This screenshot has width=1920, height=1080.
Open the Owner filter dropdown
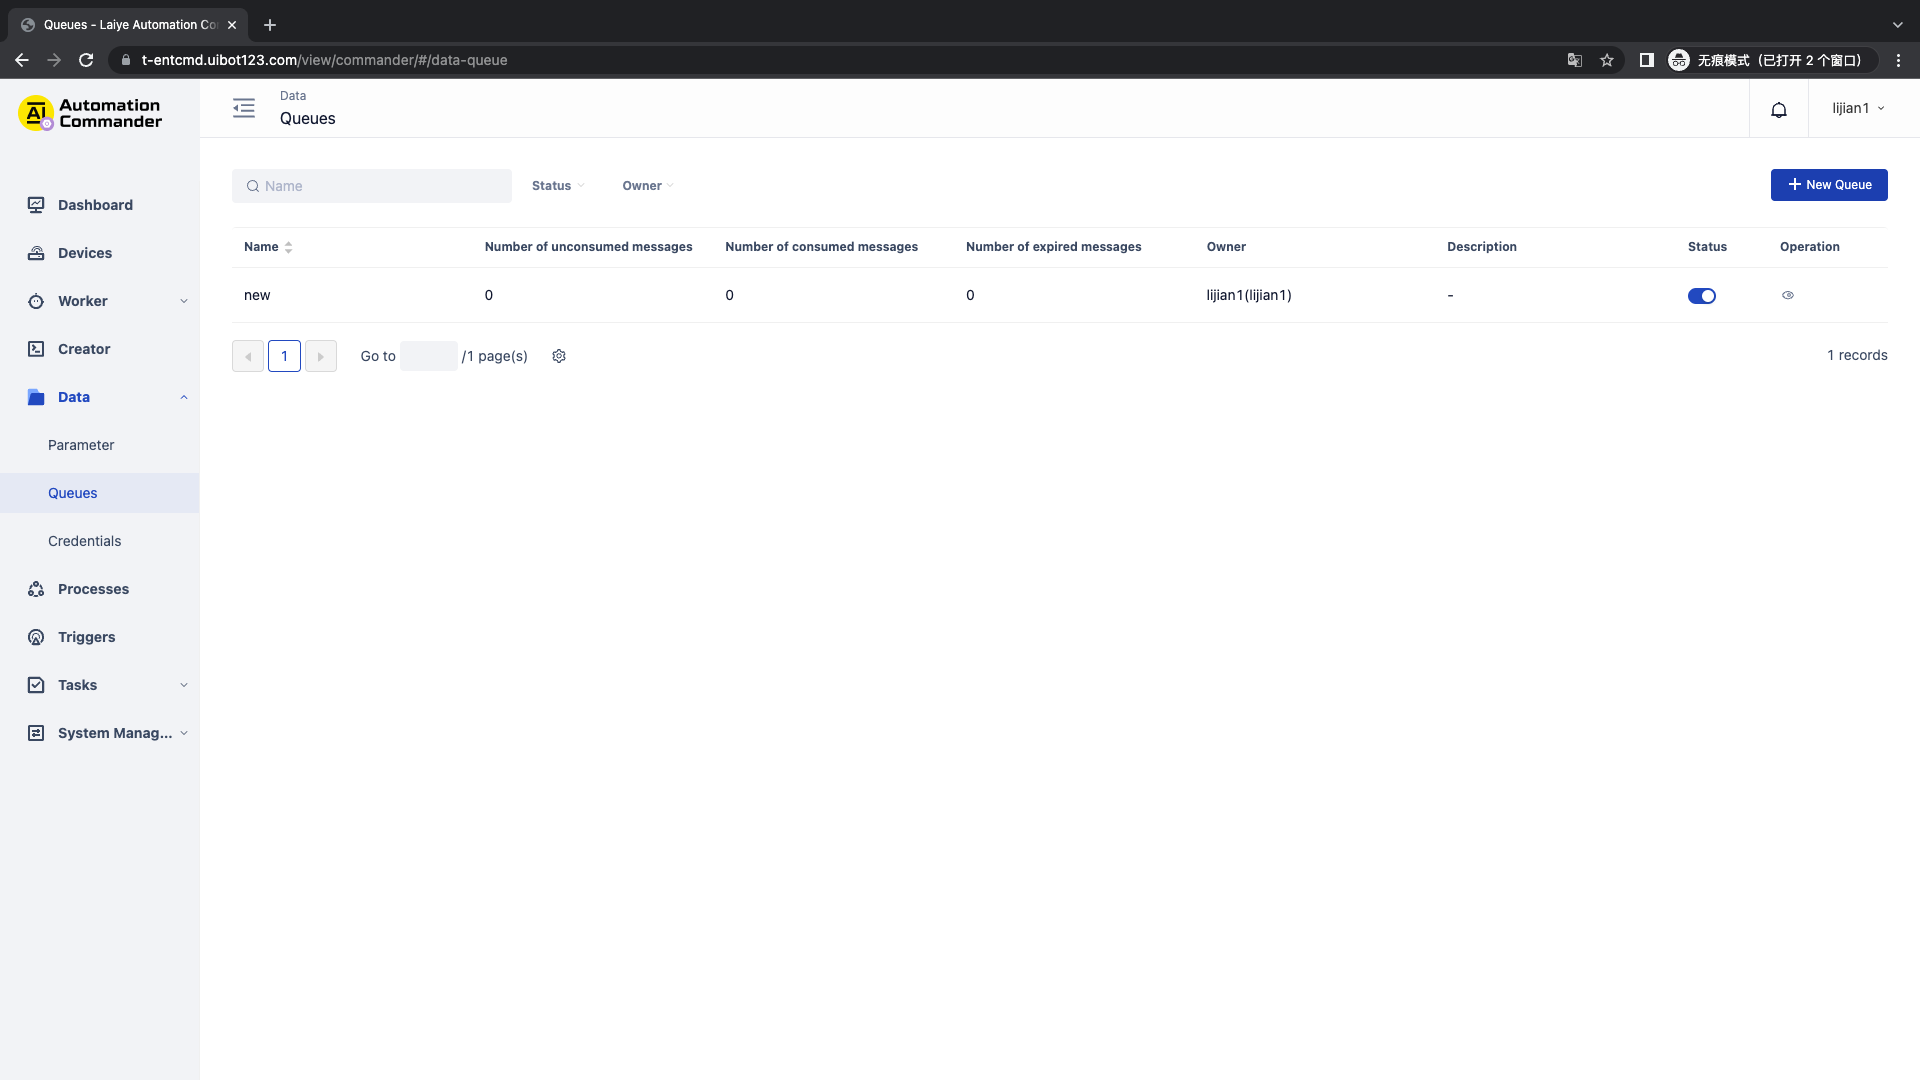648,186
